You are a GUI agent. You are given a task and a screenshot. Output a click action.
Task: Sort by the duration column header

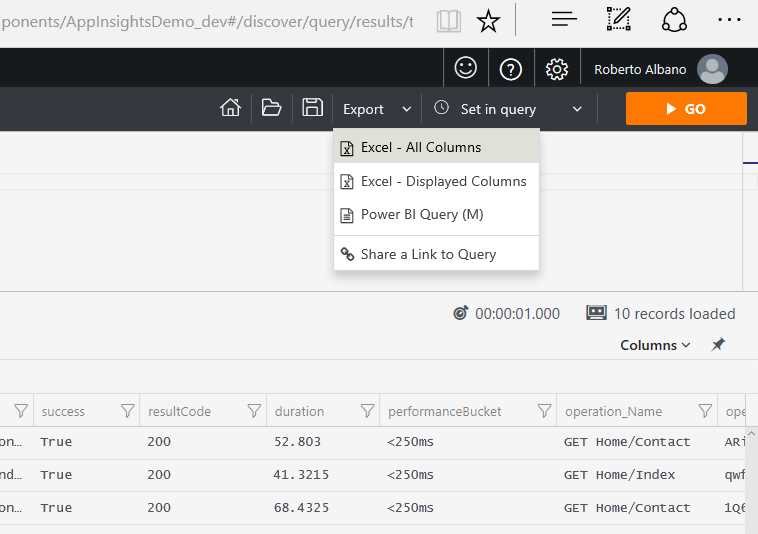[x=299, y=411]
